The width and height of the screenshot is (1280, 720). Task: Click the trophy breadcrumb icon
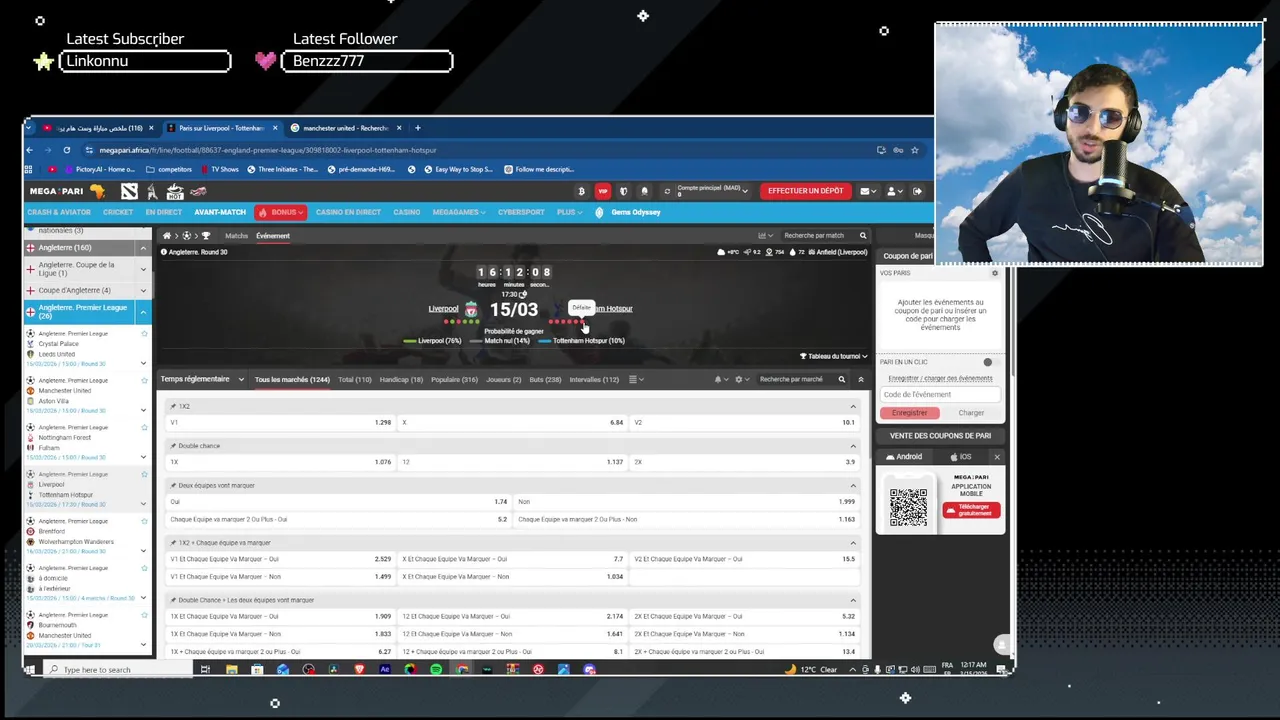(x=206, y=236)
